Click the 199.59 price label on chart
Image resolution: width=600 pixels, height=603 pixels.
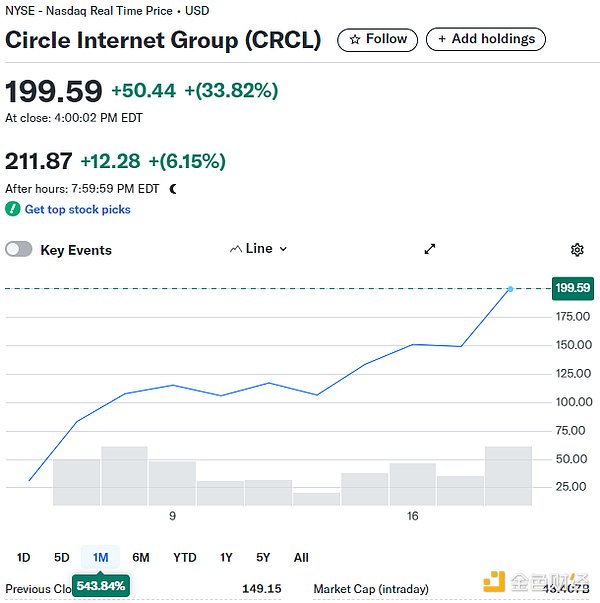[x=572, y=288]
